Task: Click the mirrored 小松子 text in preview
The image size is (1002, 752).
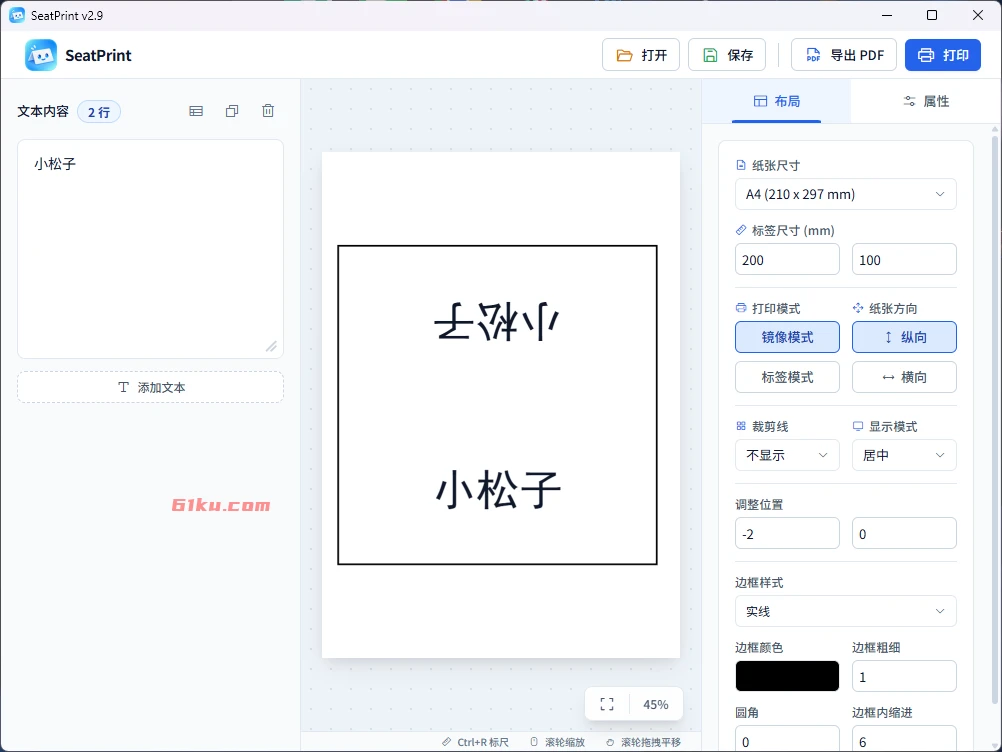Action: coord(497,321)
